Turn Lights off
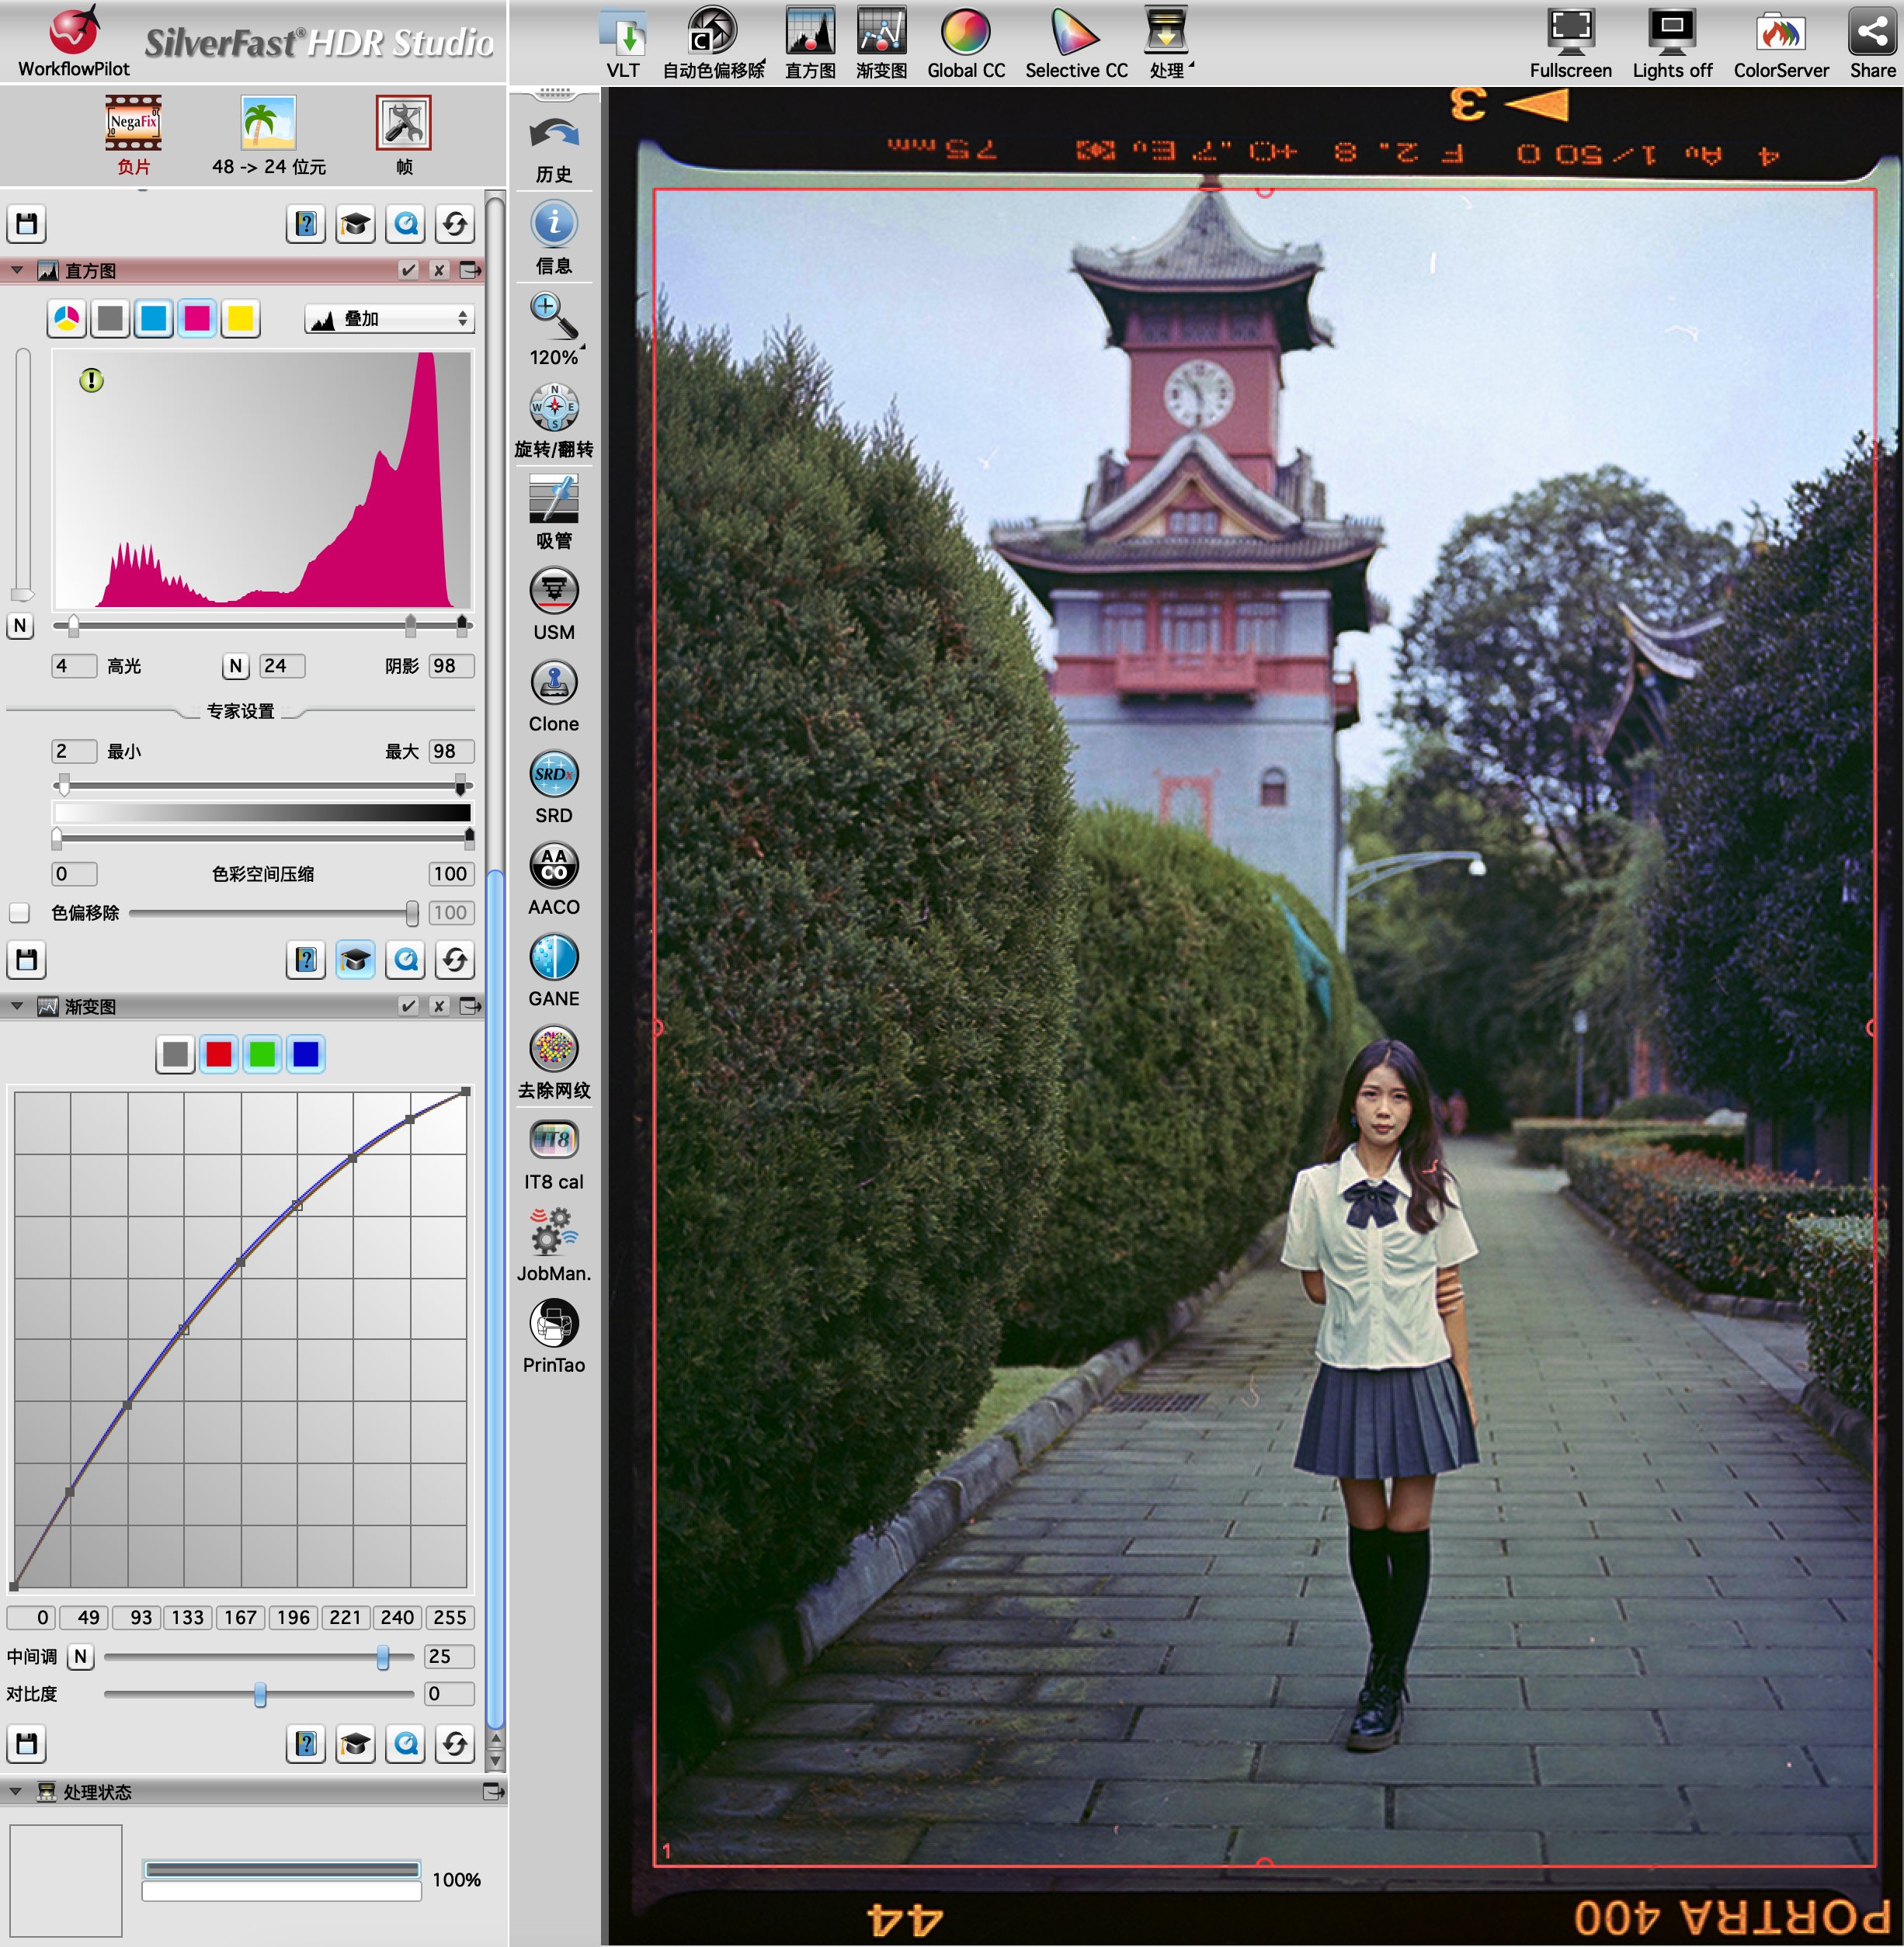1904x1947 pixels. click(x=1672, y=35)
